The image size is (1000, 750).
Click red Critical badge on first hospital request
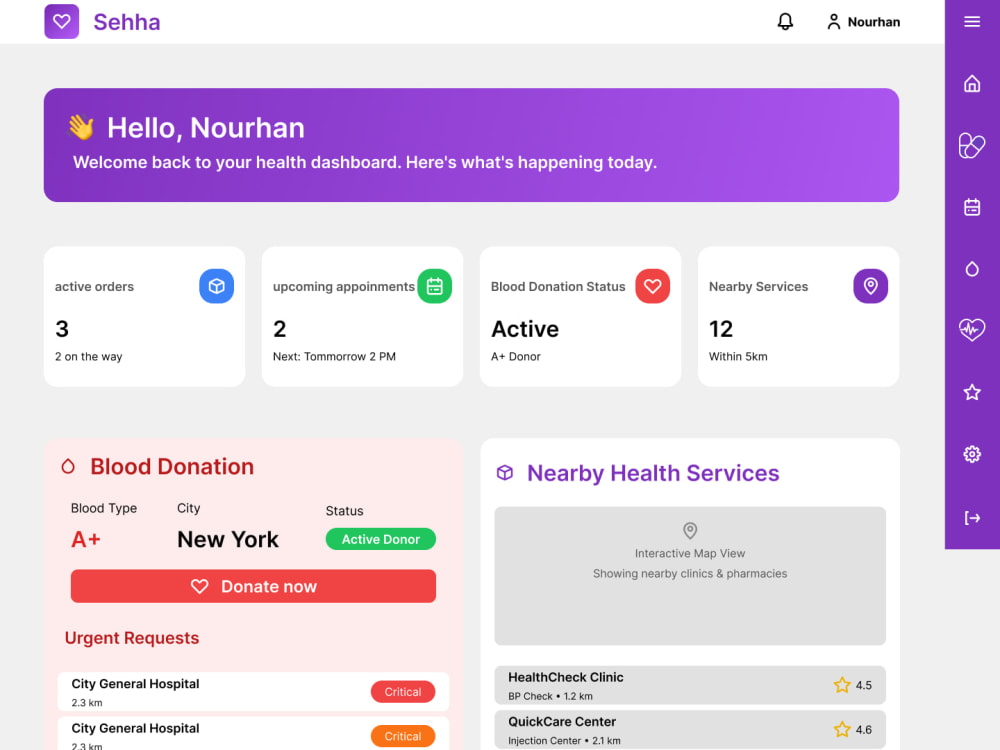coord(403,691)
